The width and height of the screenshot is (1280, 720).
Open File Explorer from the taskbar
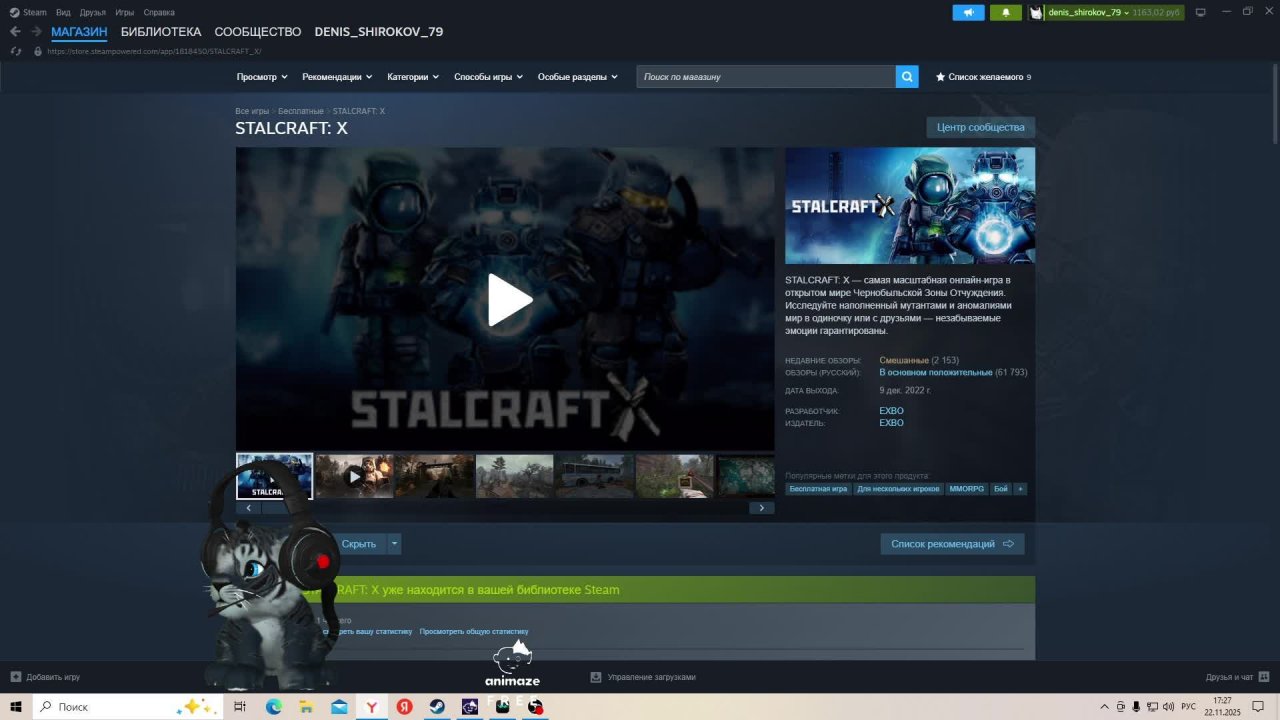(307, 707)
